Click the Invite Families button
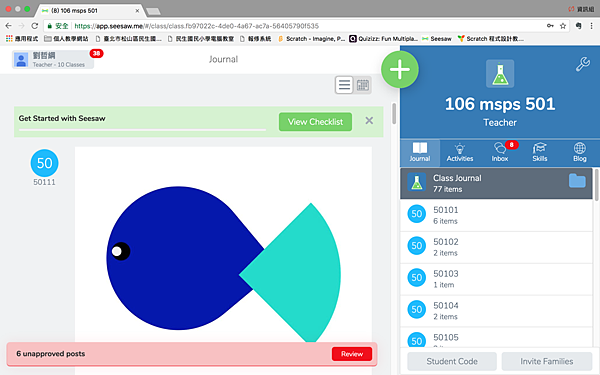Screen dimensions: 600x375 pos(547,361)
